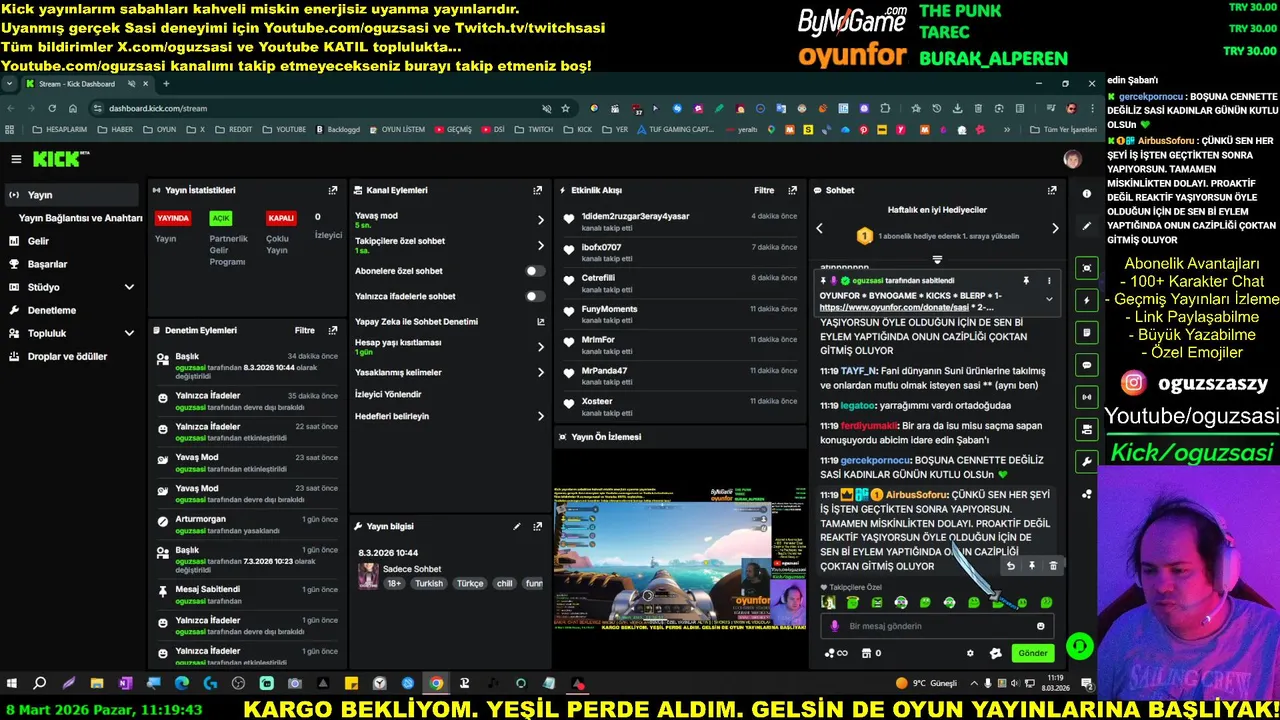Image resolution: width=1280 pixels, height=720 pixels.
Task: Toggle Yalnızca ifadelerle sohbet switch
Action: pyautogui.click(x=536, y=296)
